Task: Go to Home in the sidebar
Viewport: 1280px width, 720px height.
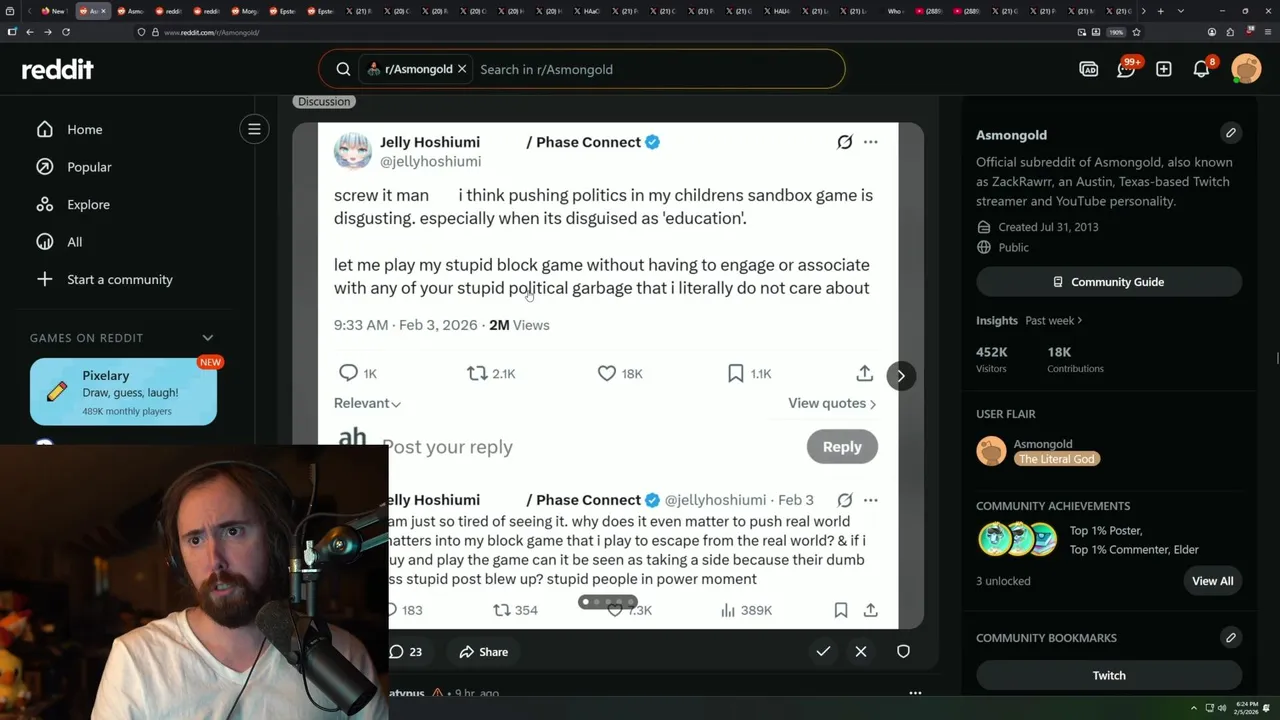Action: (84, 129)
